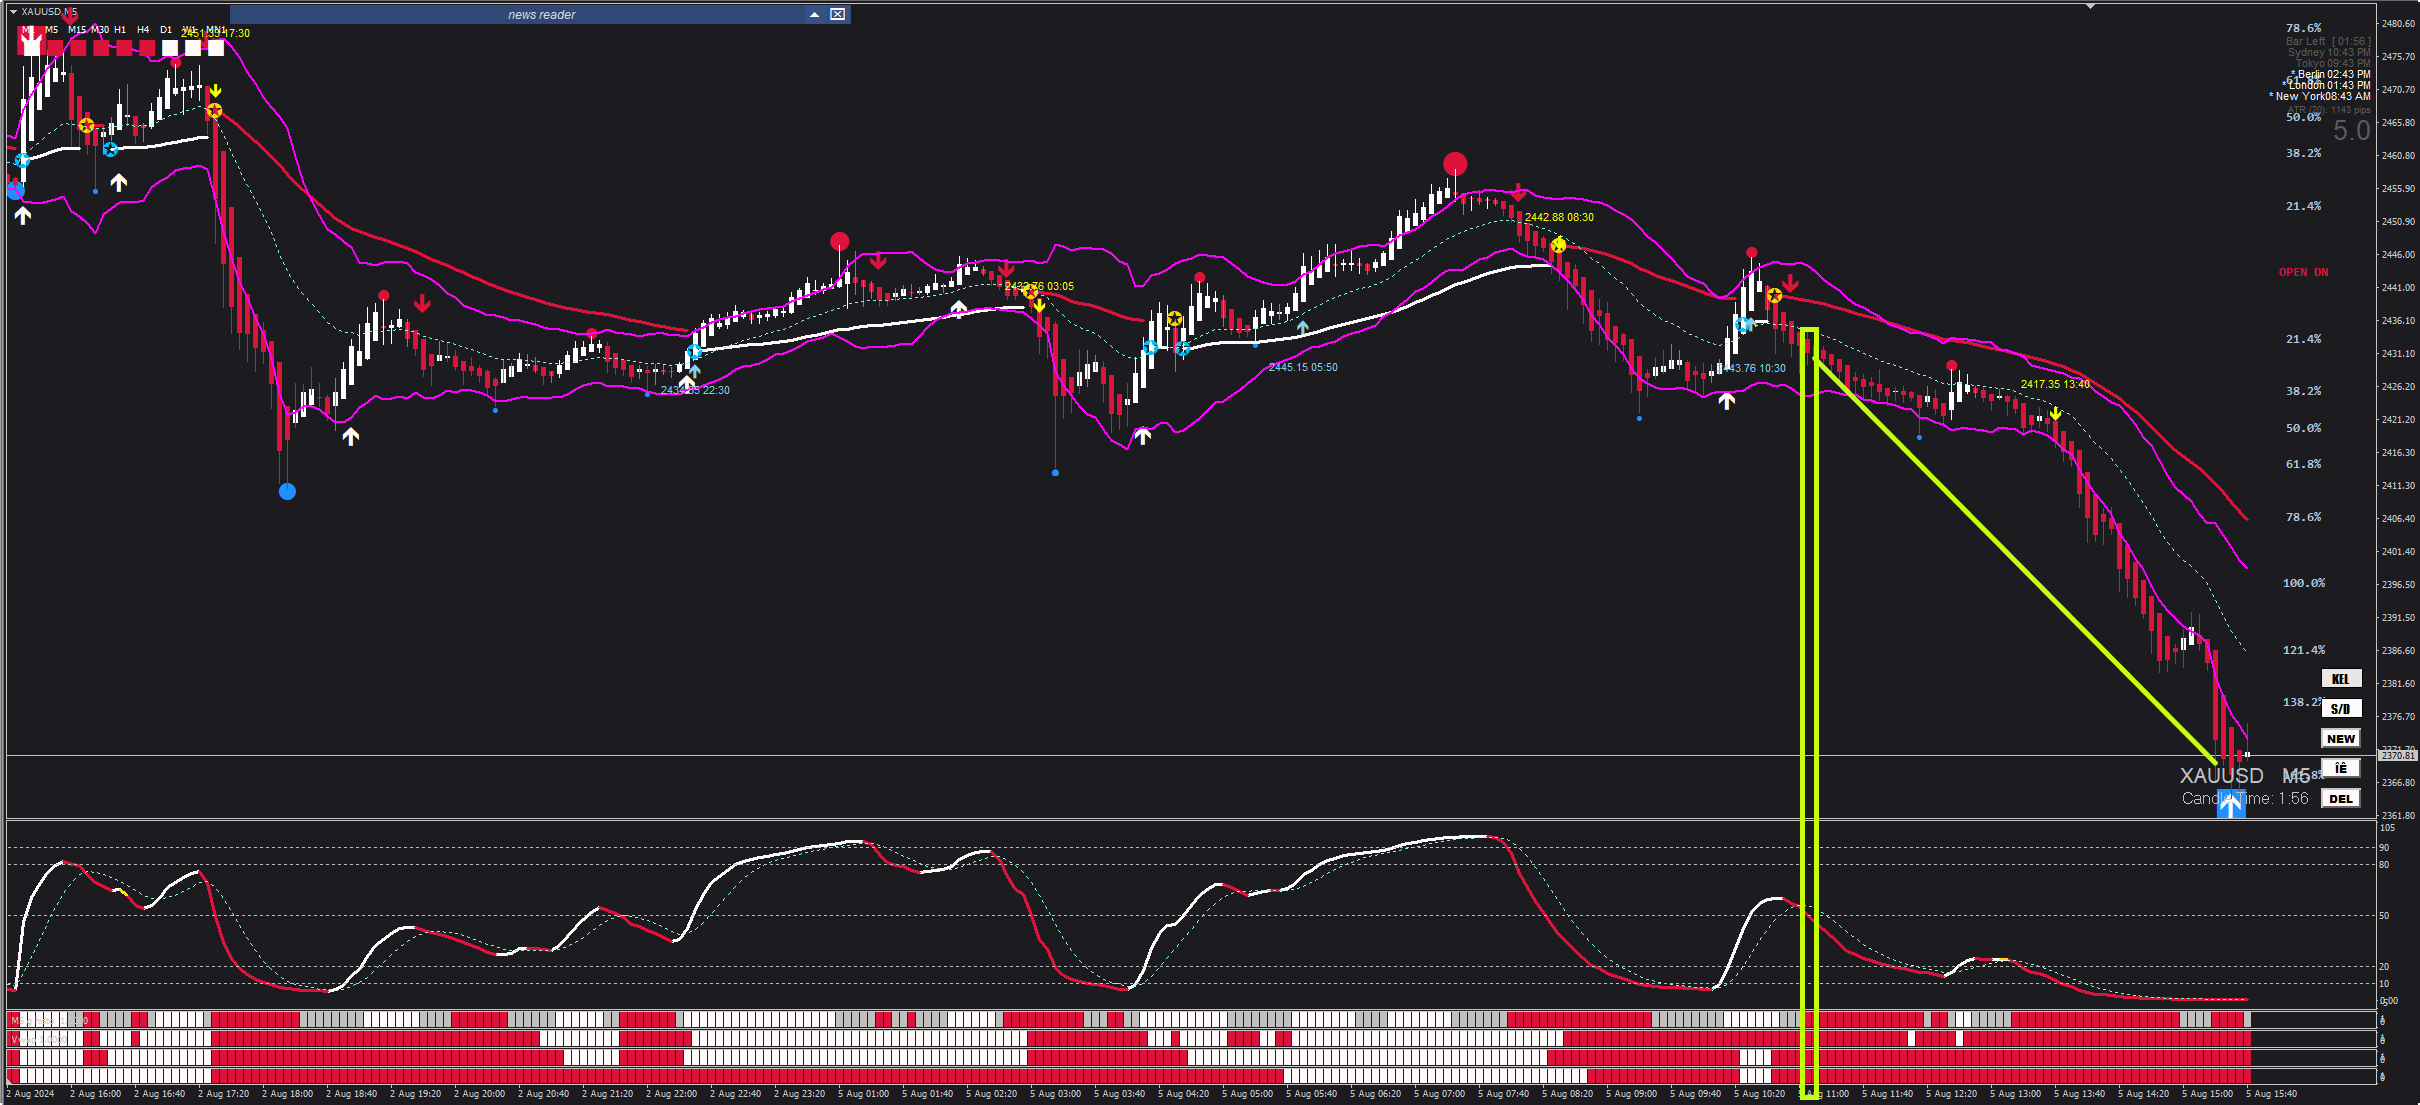Click the blue up-arrow signal box at bottom
2420x1105 pixels.
coord(2231,804)
